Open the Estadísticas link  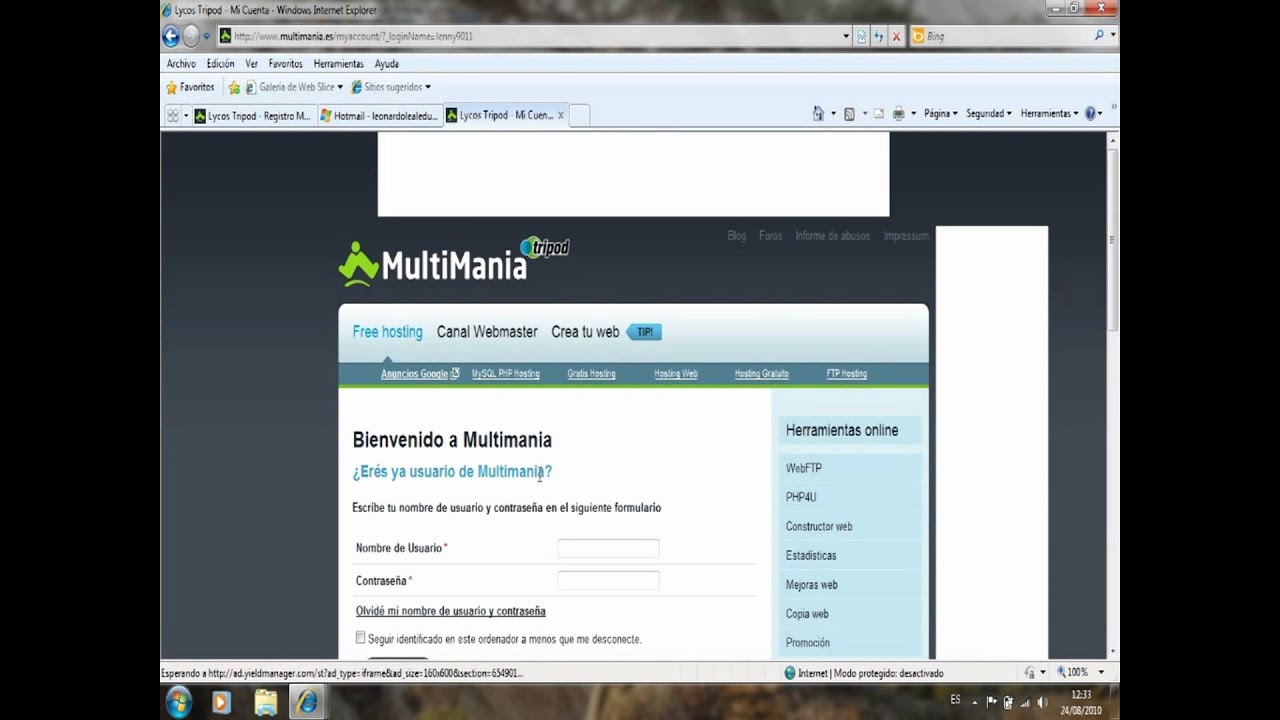[811, 555]
